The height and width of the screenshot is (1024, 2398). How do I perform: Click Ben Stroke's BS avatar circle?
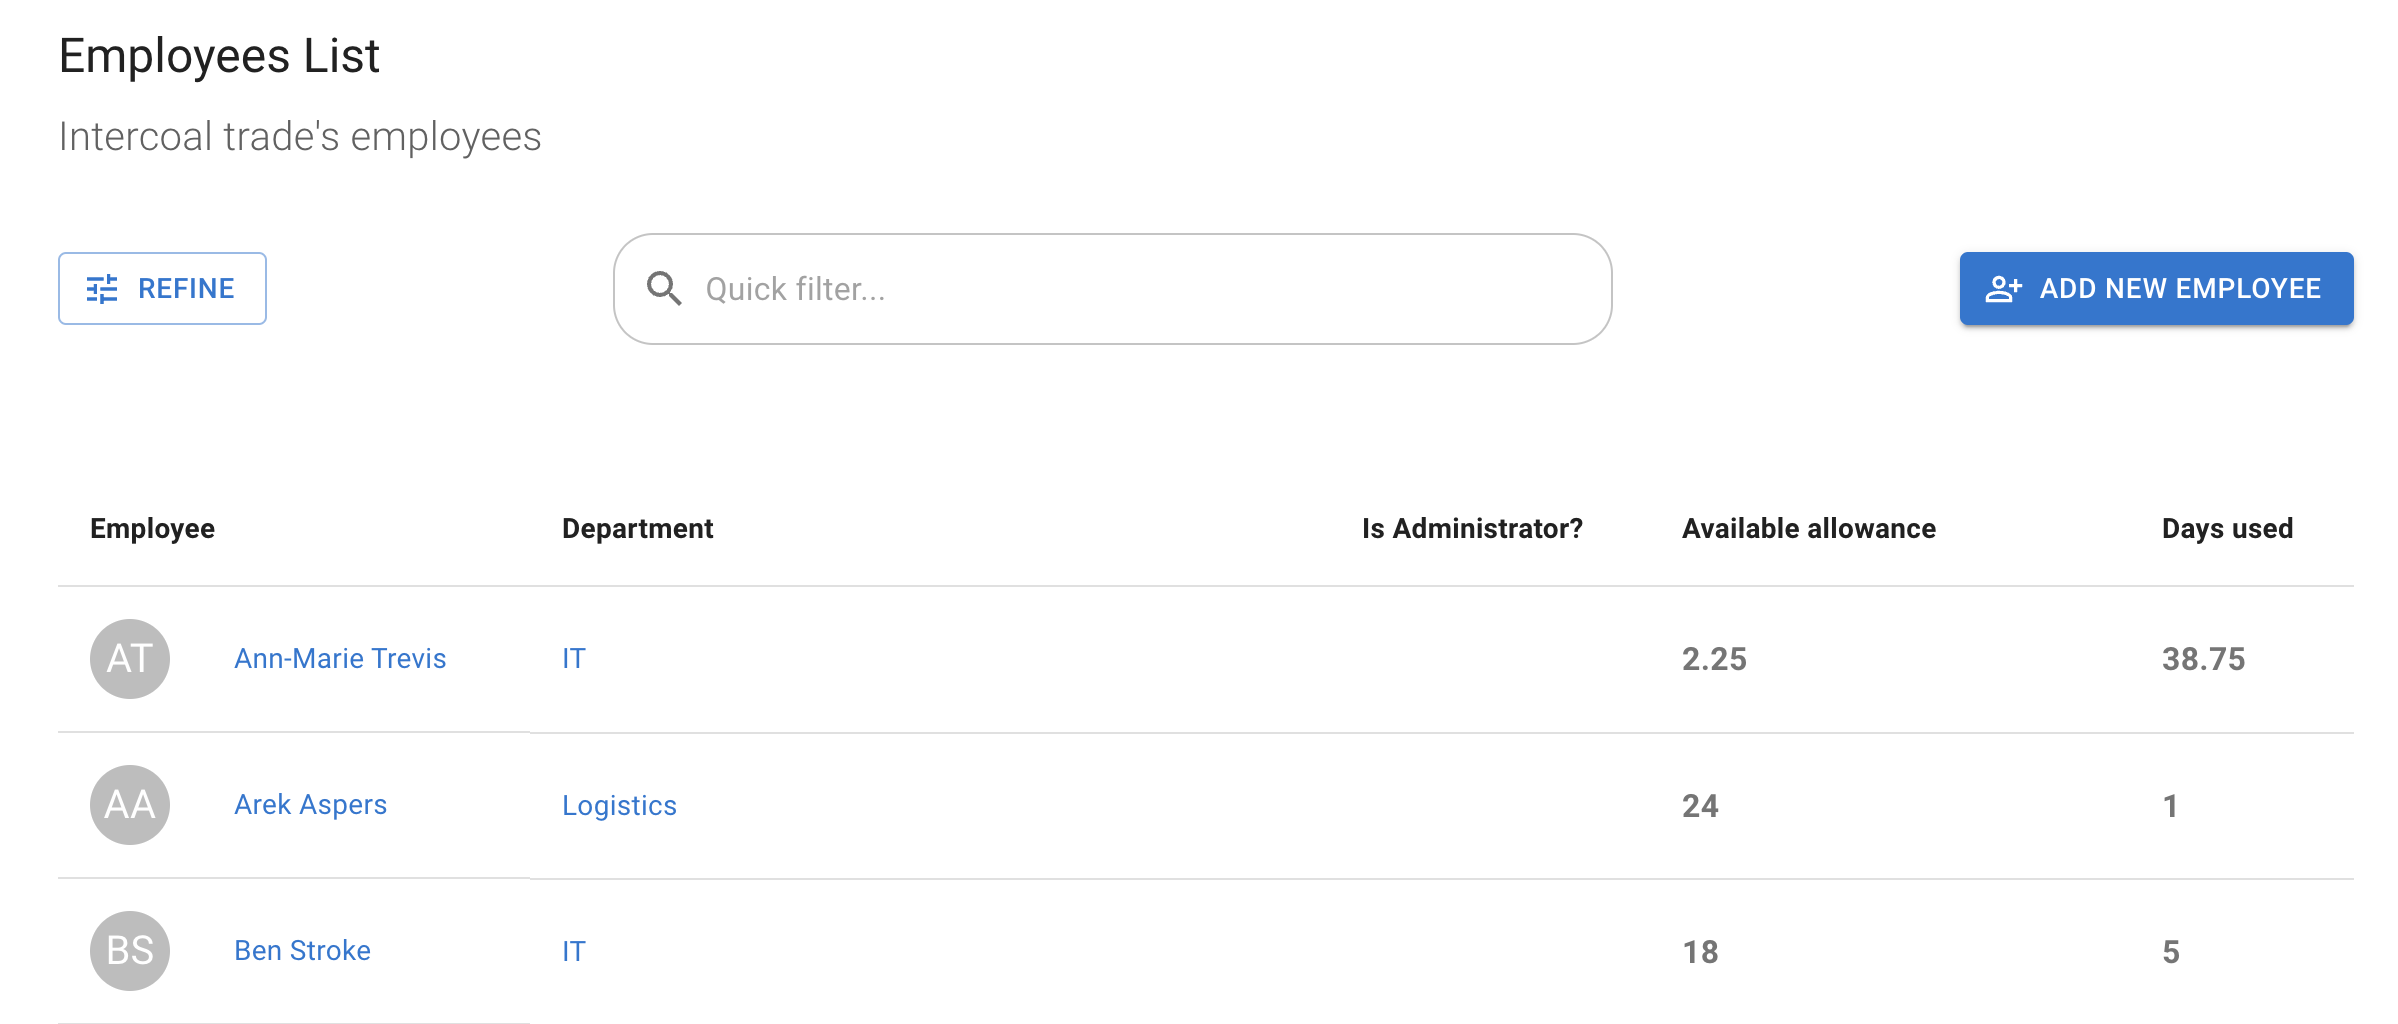(129, 951)
